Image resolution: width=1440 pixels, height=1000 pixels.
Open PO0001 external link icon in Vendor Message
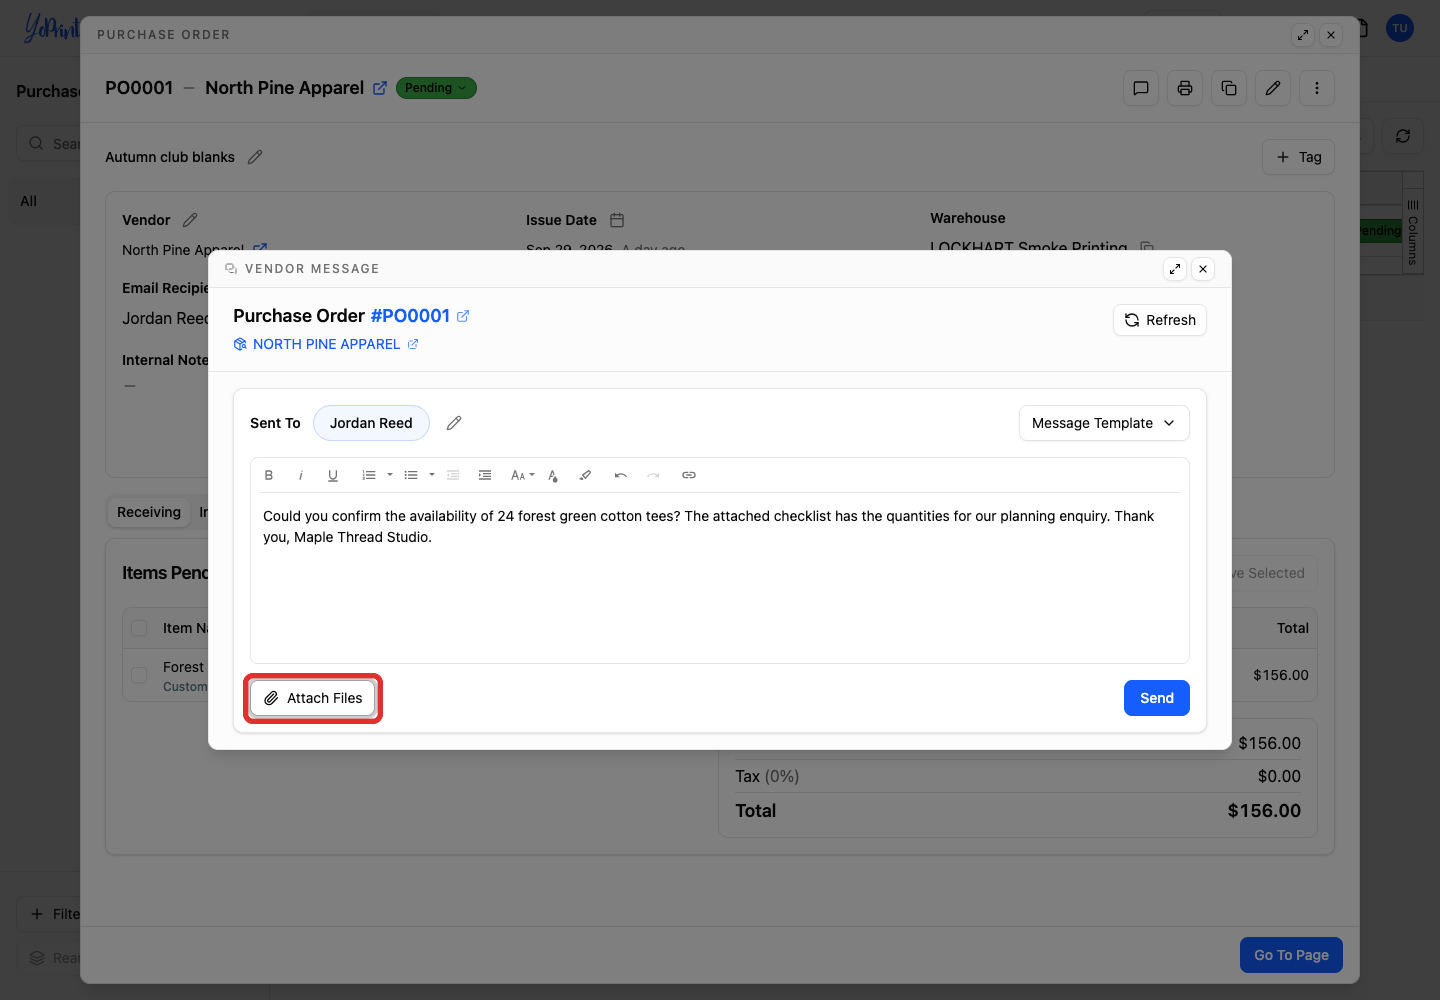coord(463,316)
